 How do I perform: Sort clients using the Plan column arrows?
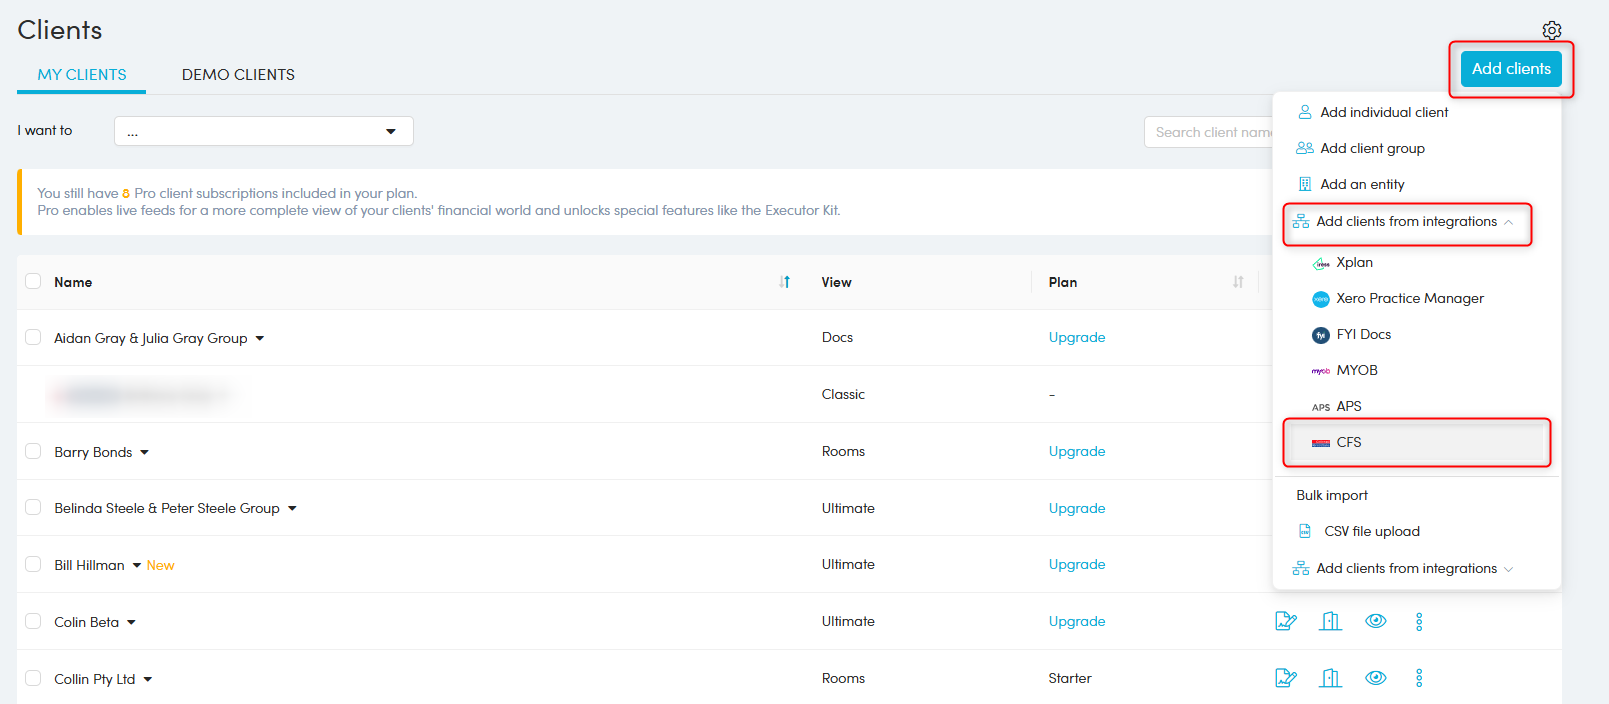point(1238,282)
